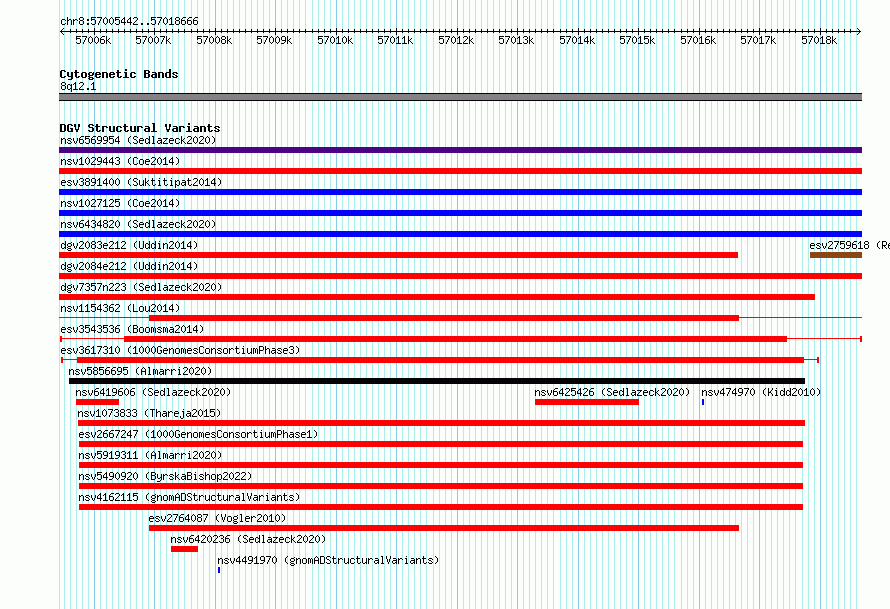Select the 8q12.1 band label
The height and width of the screenshot is (609, 890).
tap(78, 86)
